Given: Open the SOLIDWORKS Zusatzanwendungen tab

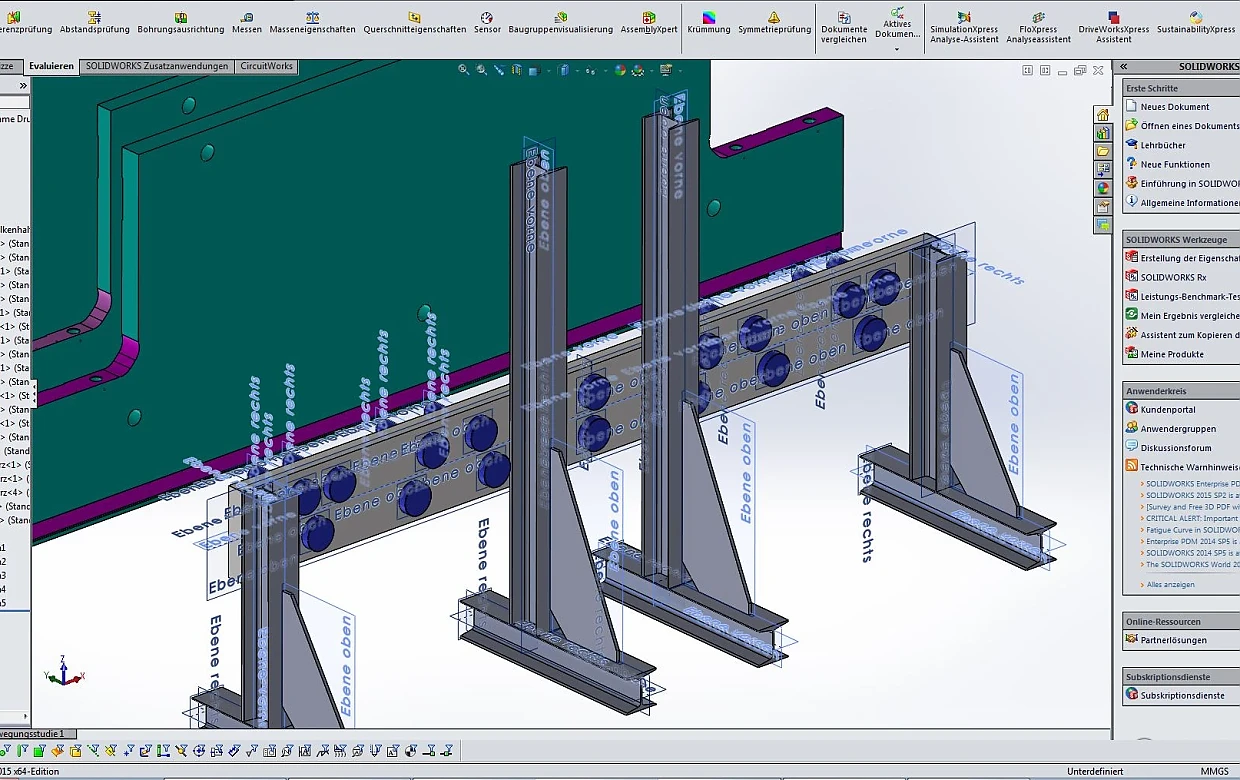Looking at the screenshot, I should (157, 66).
